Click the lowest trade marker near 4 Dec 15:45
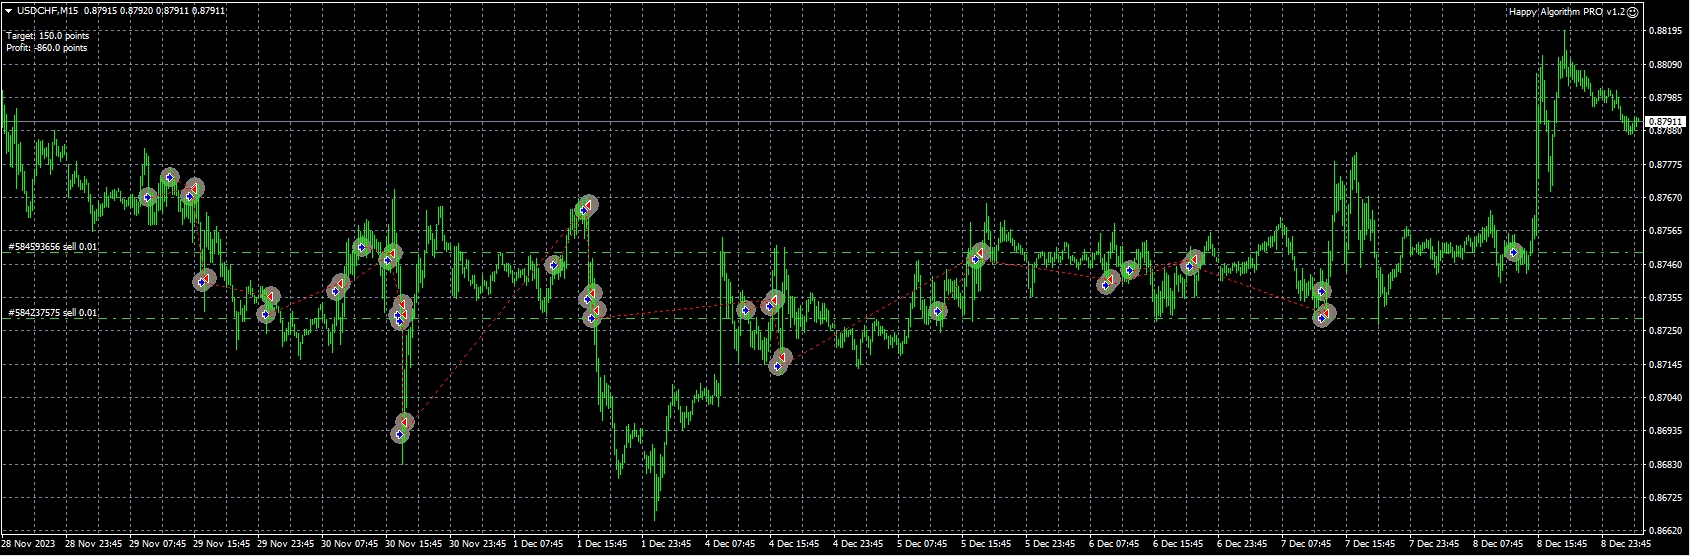 point(777,367)
